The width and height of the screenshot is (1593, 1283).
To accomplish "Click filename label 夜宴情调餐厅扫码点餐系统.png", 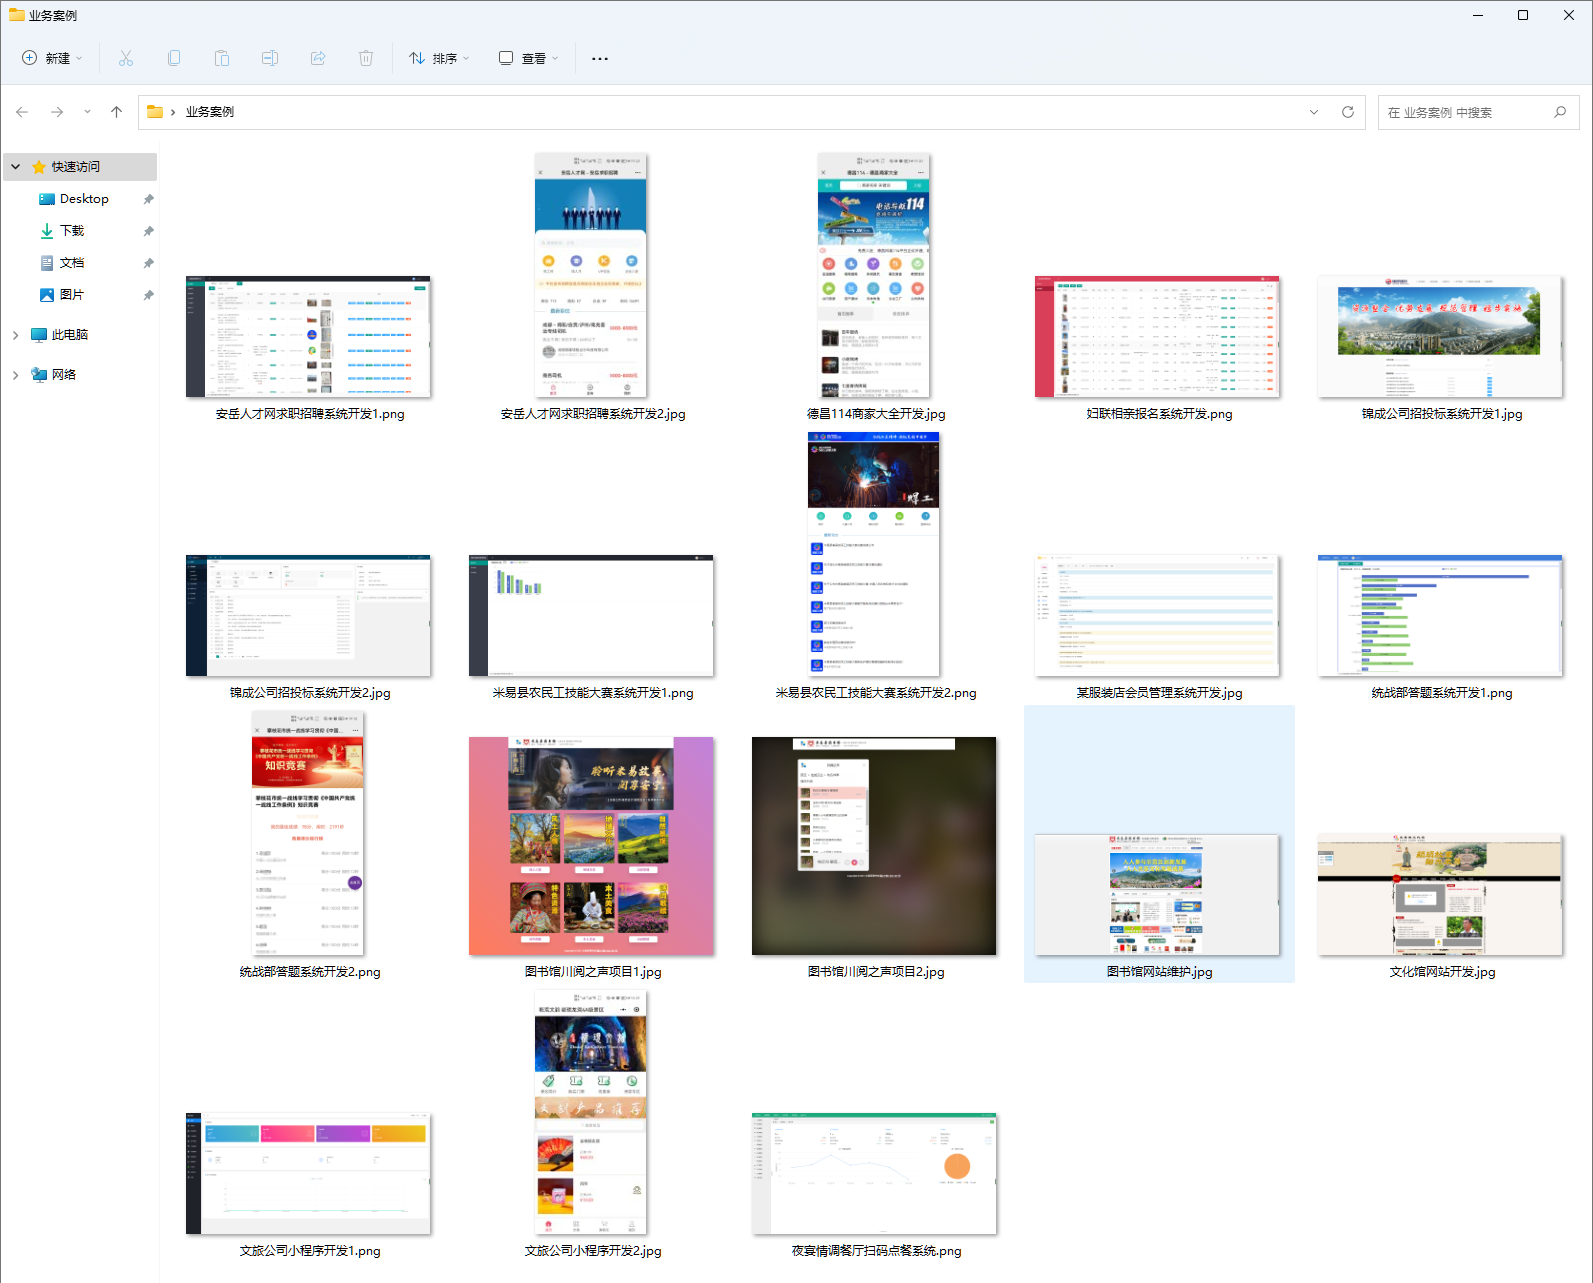I will coord(876,1251).
